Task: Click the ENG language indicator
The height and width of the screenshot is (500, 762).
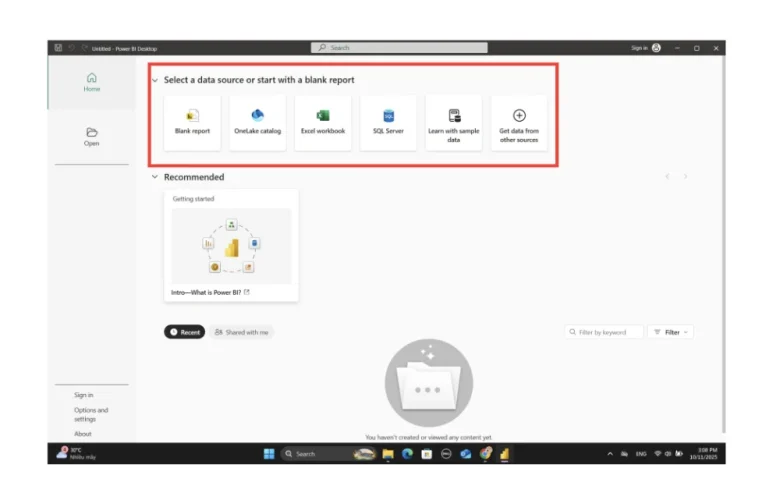Action: 641,454
